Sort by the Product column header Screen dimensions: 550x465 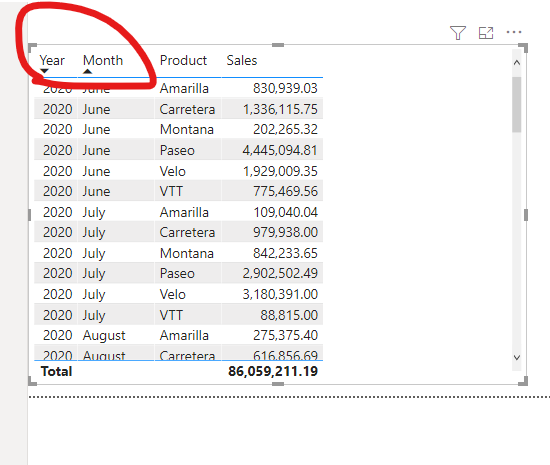tap(183, 60)
